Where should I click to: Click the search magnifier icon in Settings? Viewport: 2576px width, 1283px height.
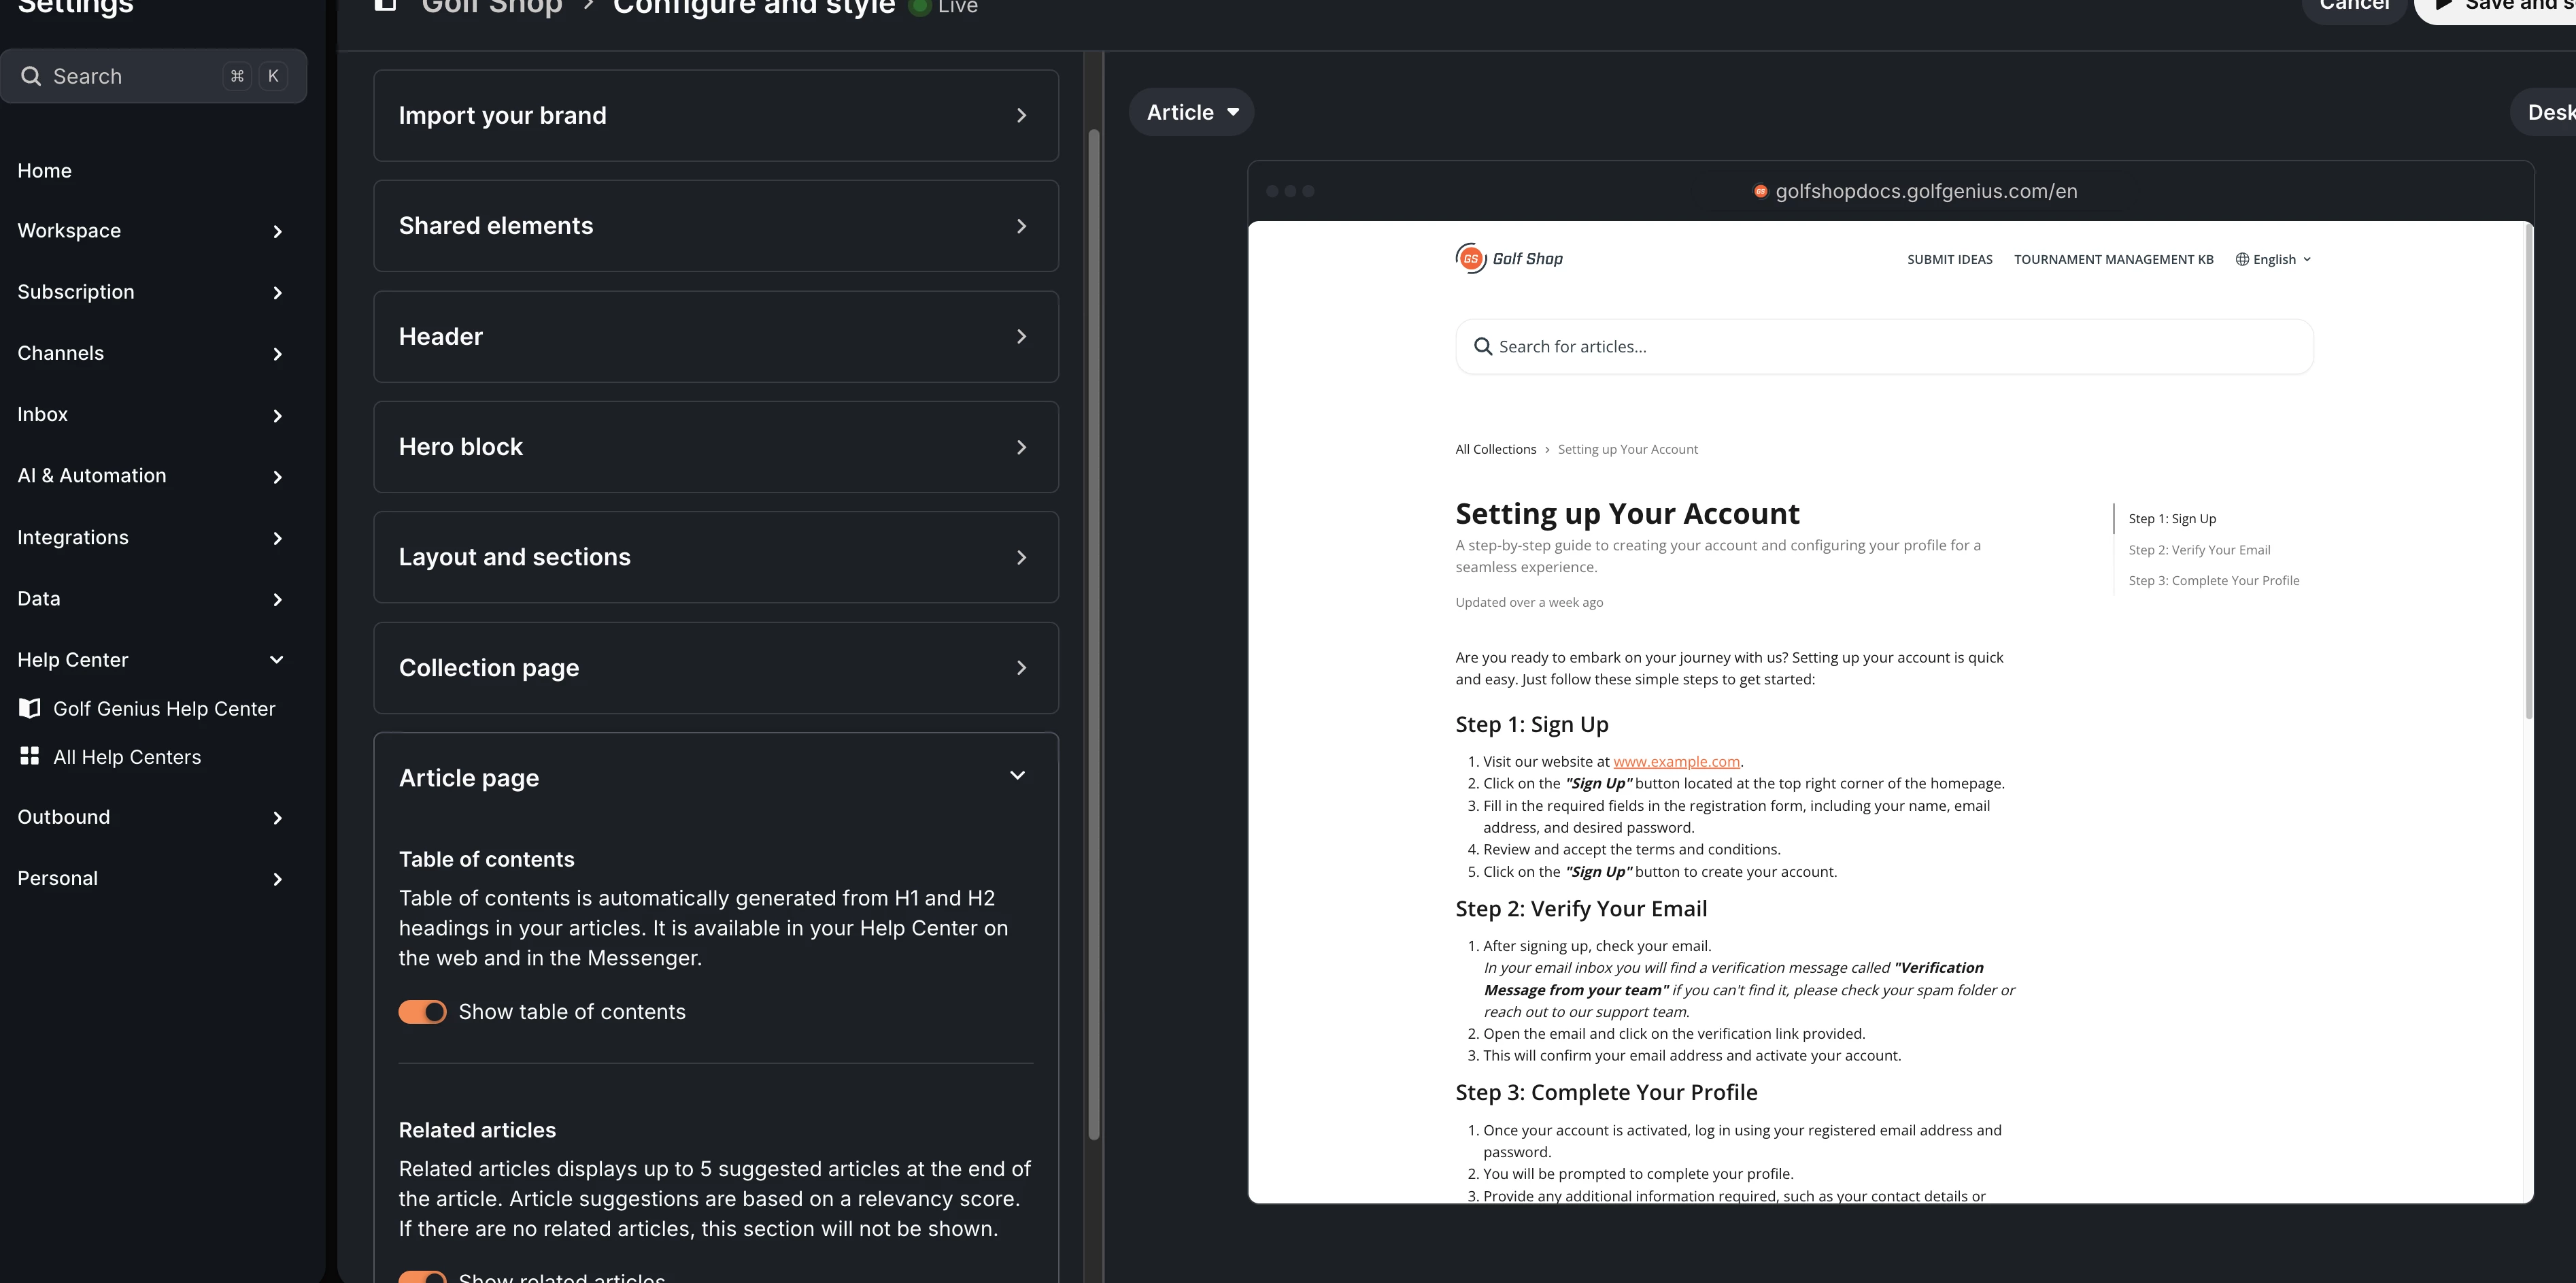click(x=31, y=76)
